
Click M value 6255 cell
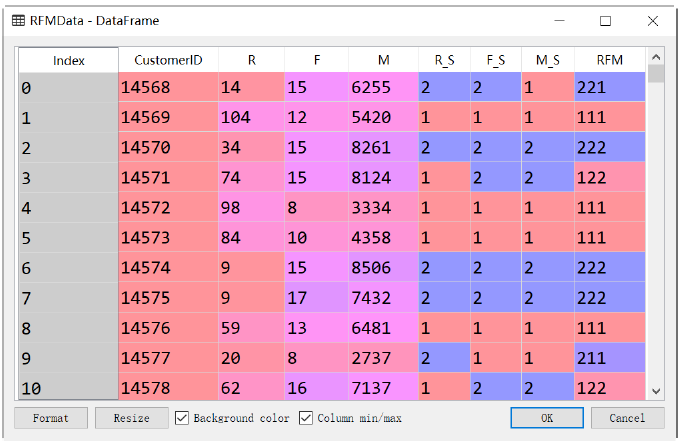(383, 87)
